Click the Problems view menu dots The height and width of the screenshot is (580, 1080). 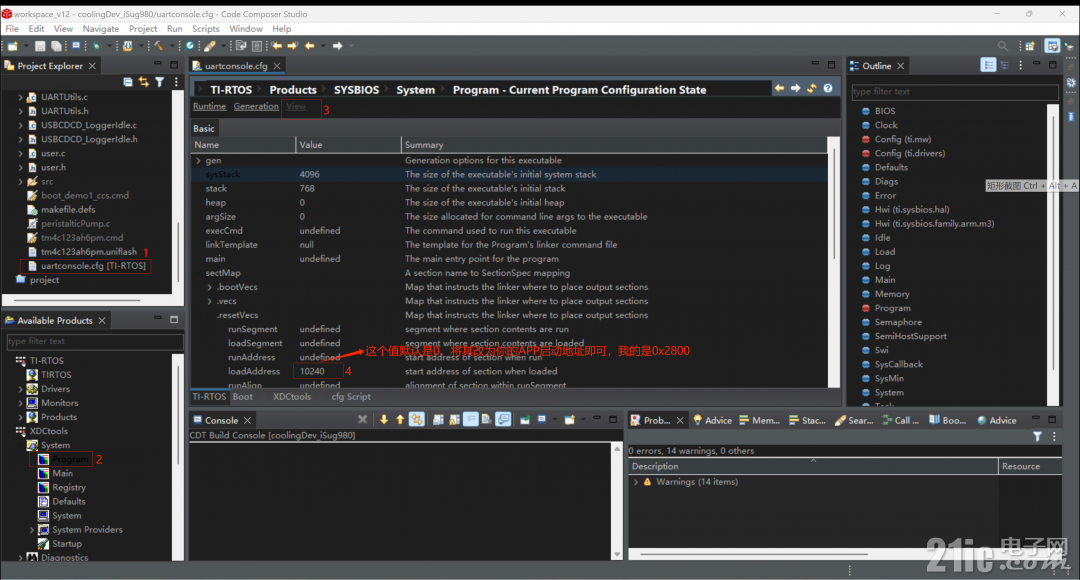[1054, 436]
